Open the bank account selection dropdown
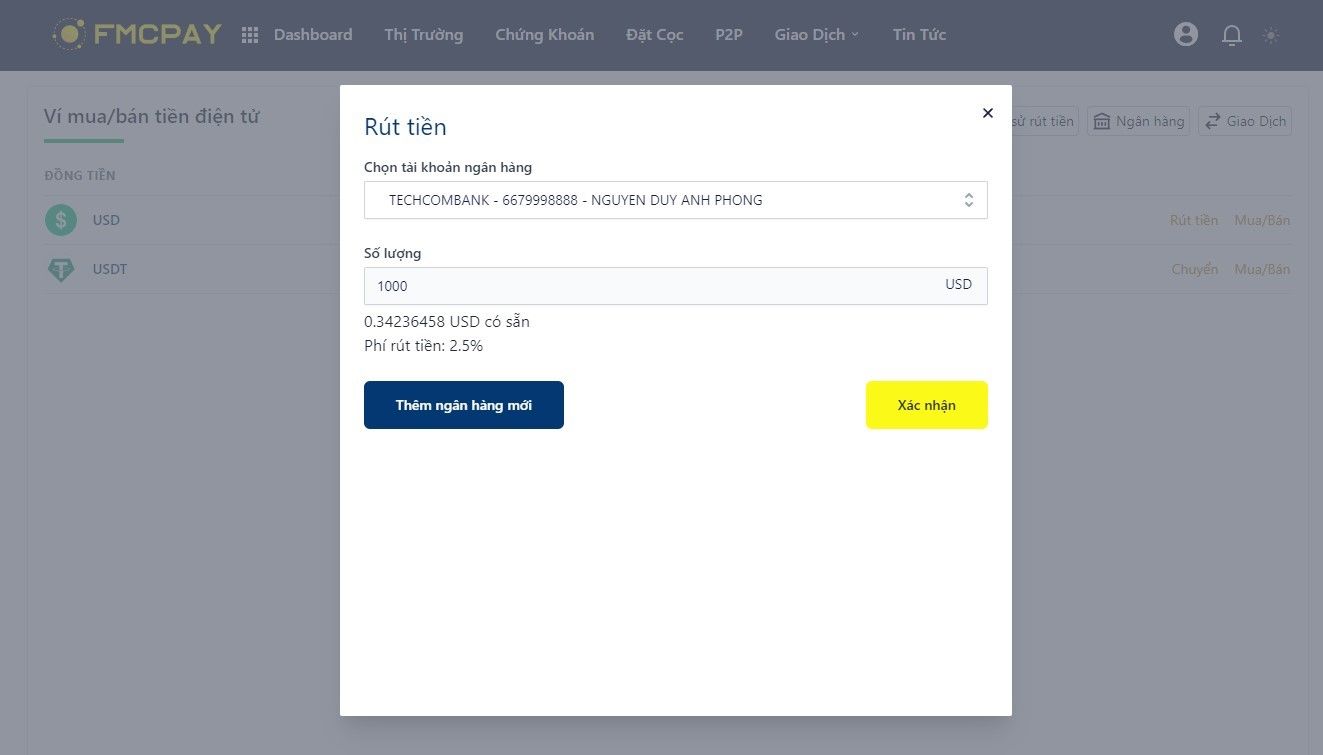The image size is (1323, 755). click(675, 200)
